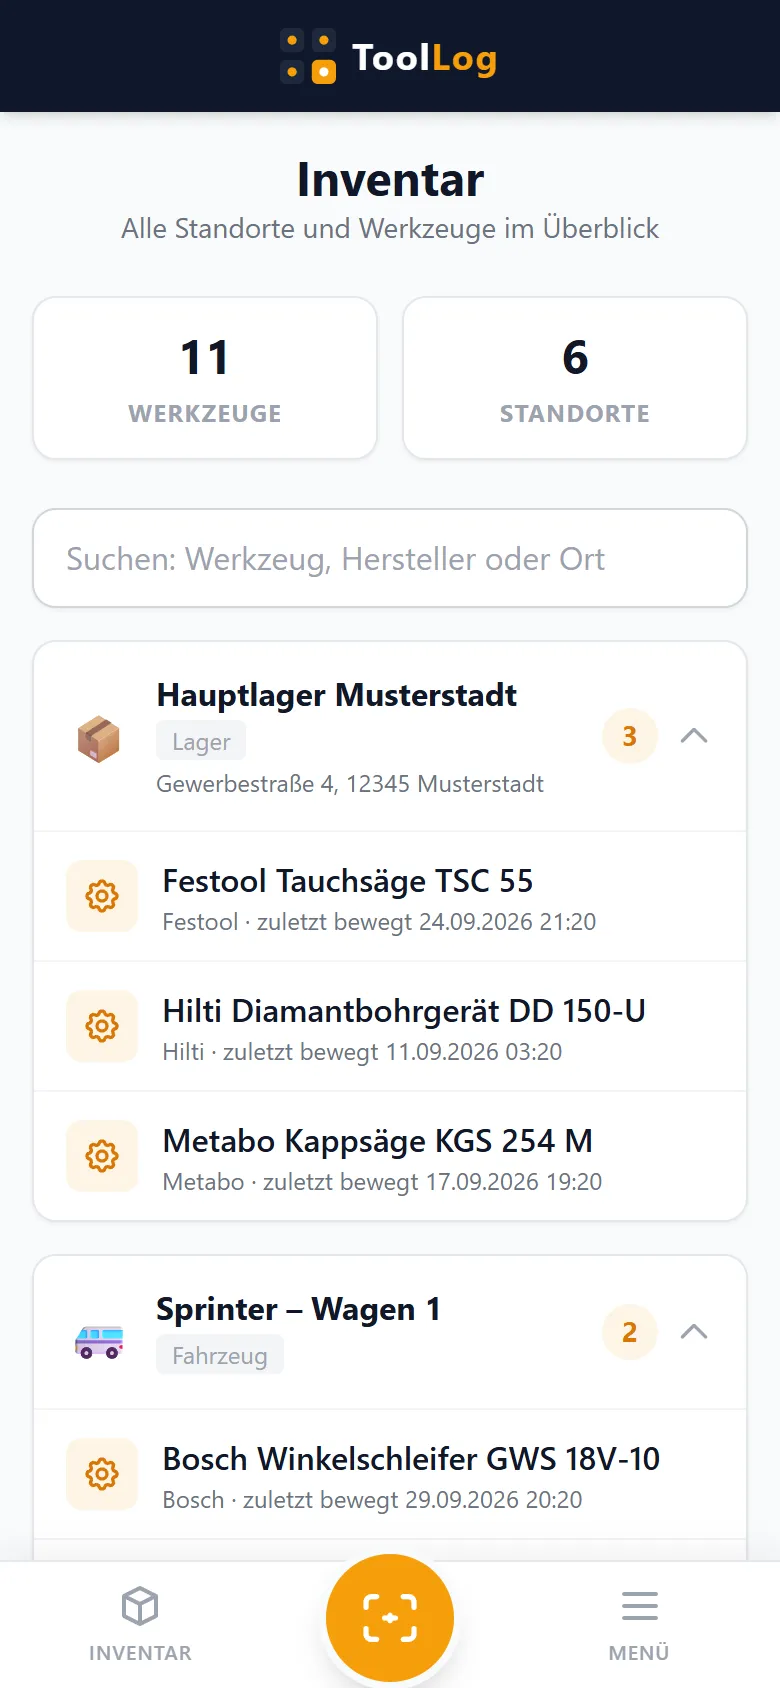
Task: Click the Sprinter van icon
Action: tap(99, 1341)
